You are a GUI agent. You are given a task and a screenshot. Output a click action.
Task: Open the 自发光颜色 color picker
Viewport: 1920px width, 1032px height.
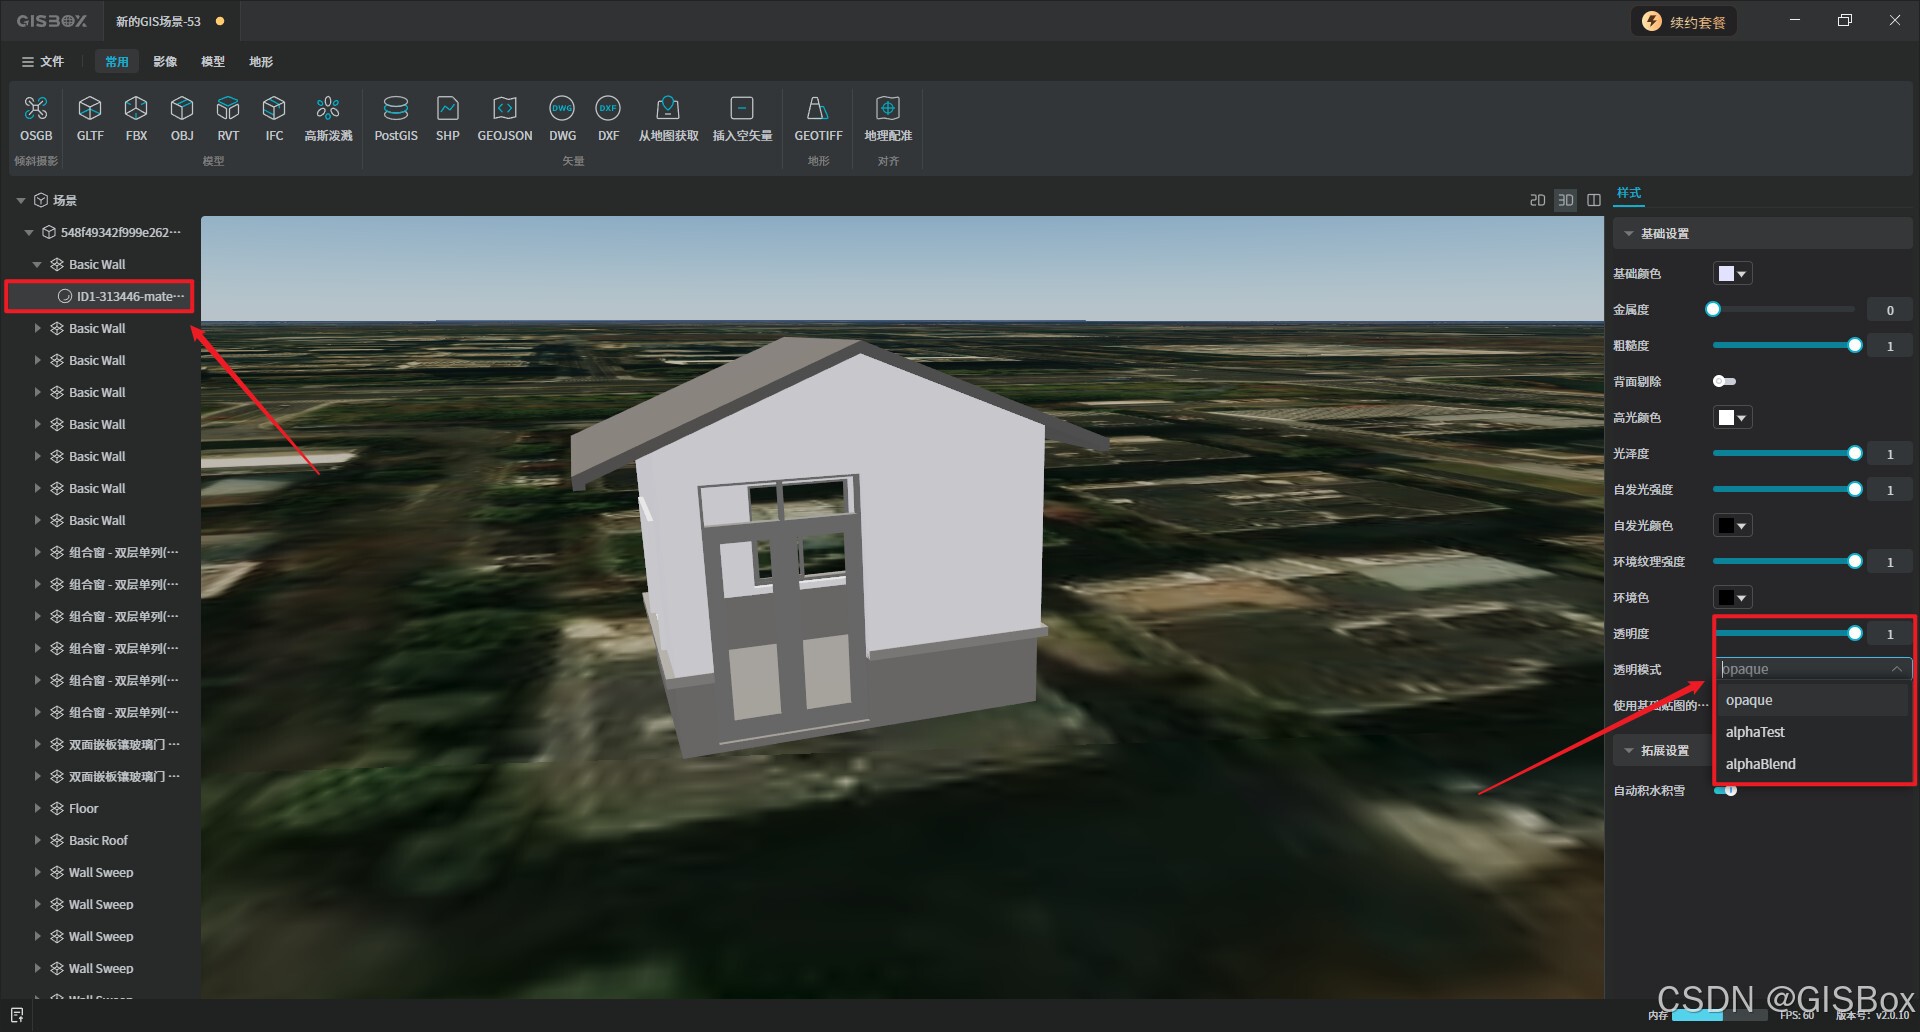point(1733,525)
